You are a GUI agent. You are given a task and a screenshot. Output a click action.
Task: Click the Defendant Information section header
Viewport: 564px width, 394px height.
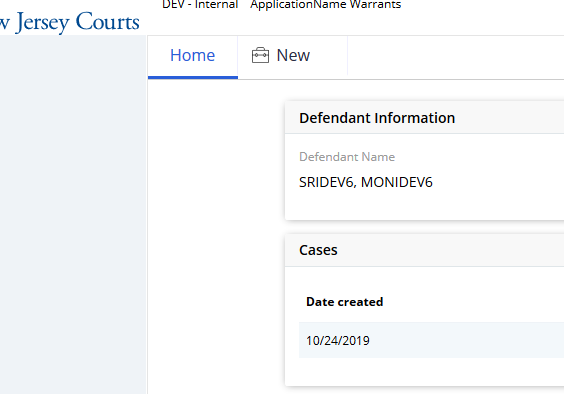coord(424,118)
